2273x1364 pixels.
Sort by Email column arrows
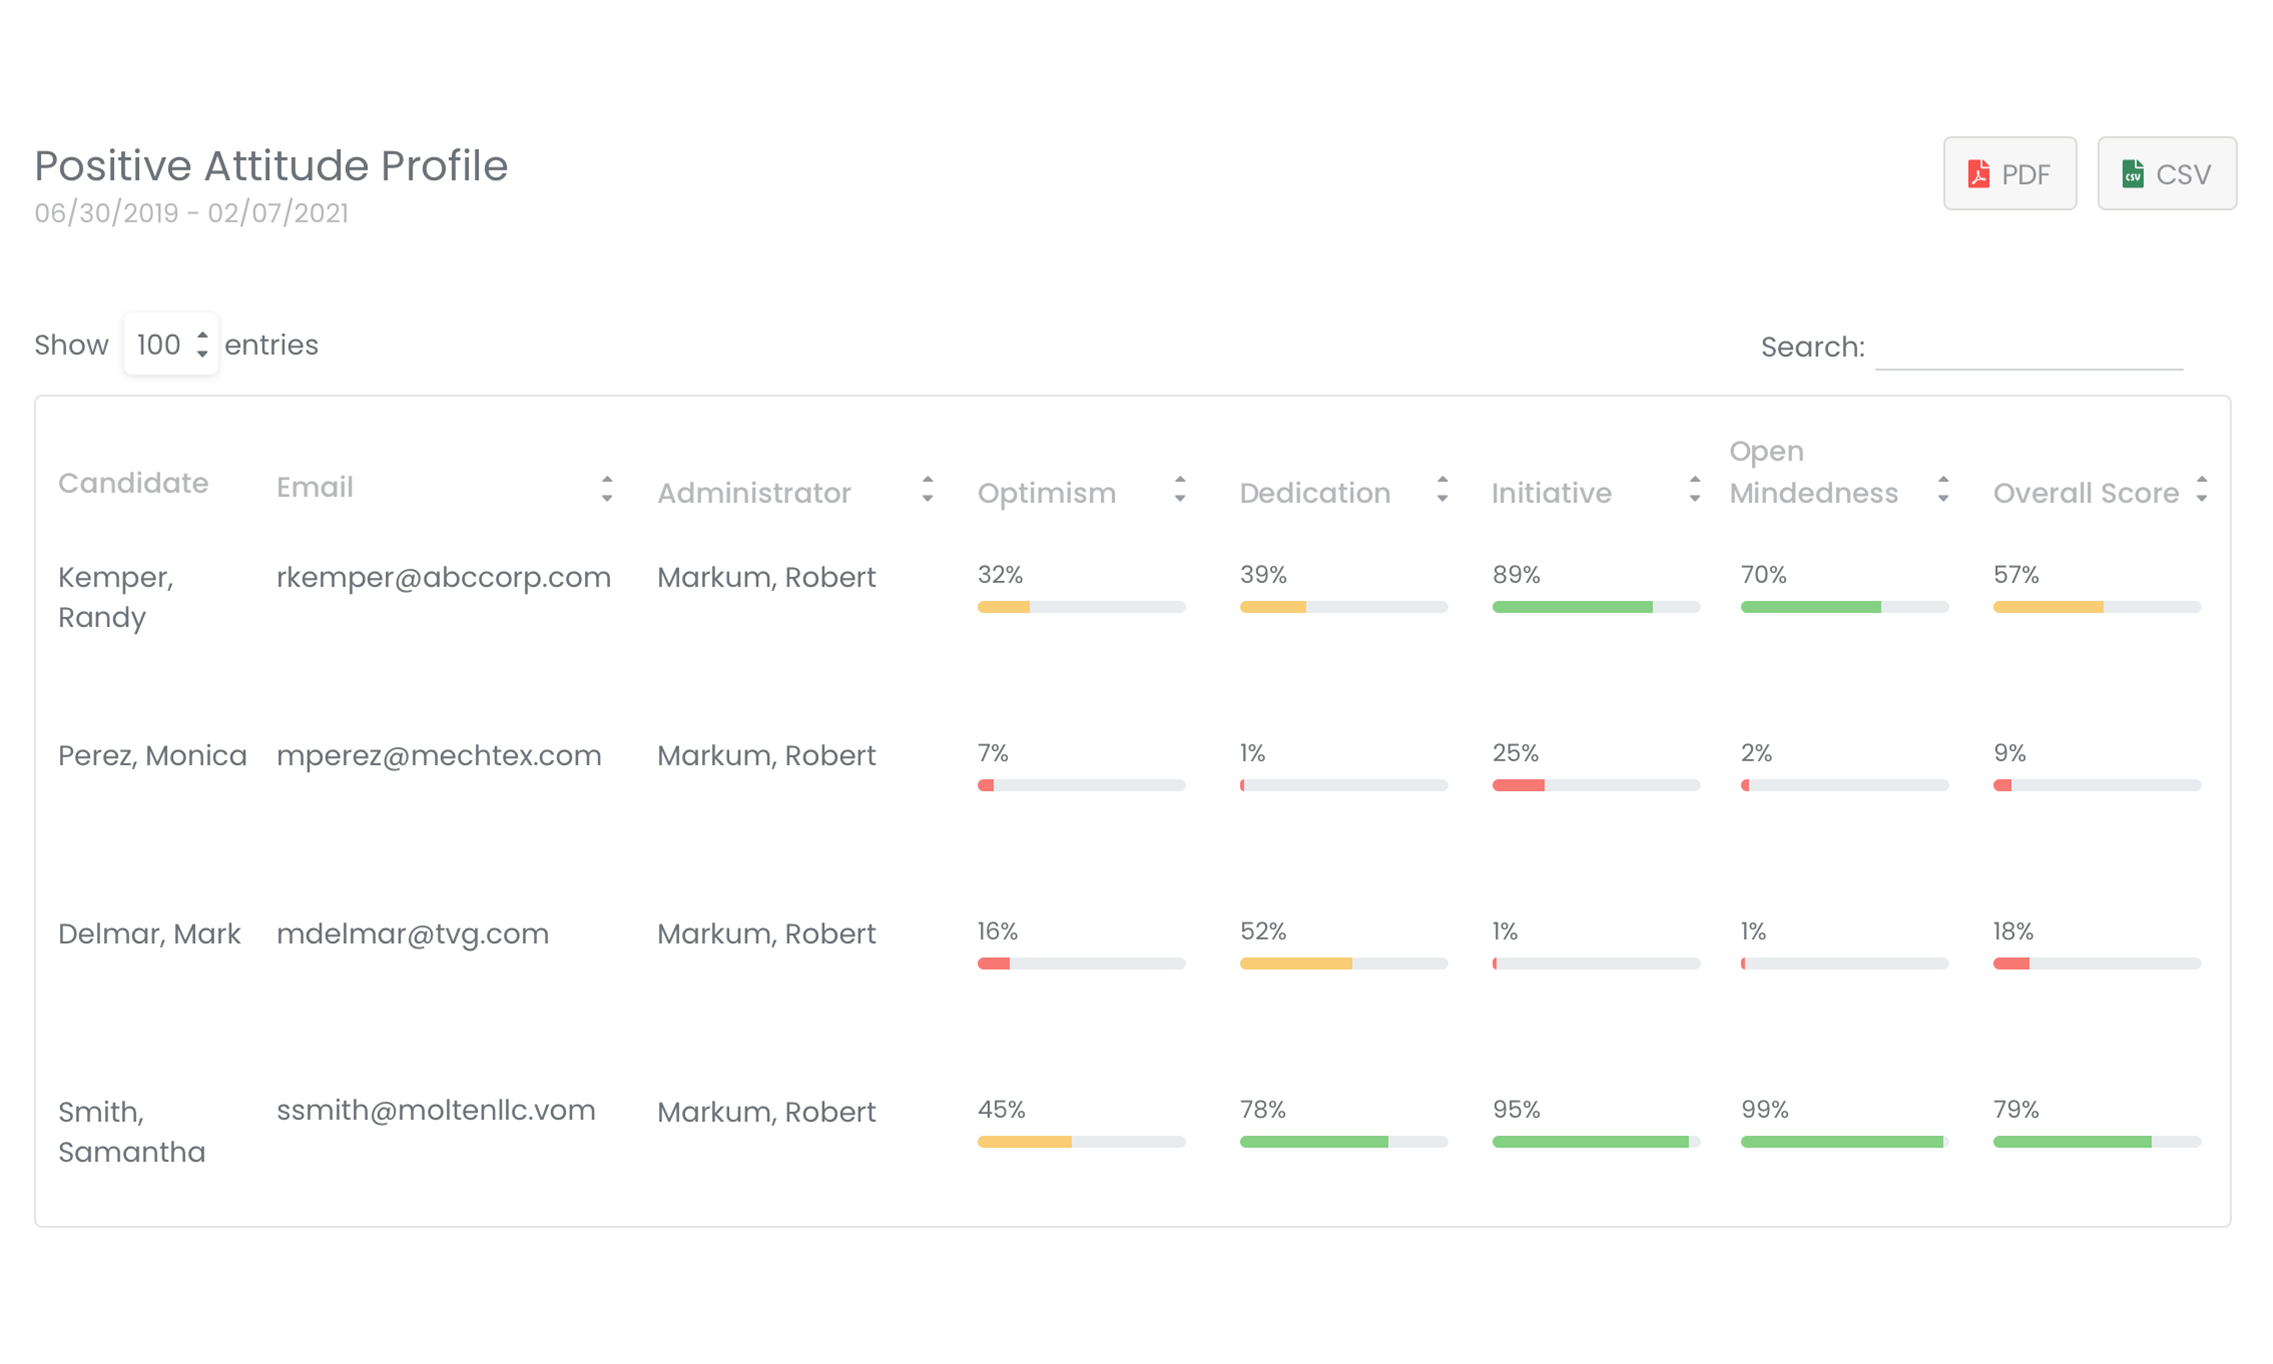pyautogui.click(x=606, y=488)
